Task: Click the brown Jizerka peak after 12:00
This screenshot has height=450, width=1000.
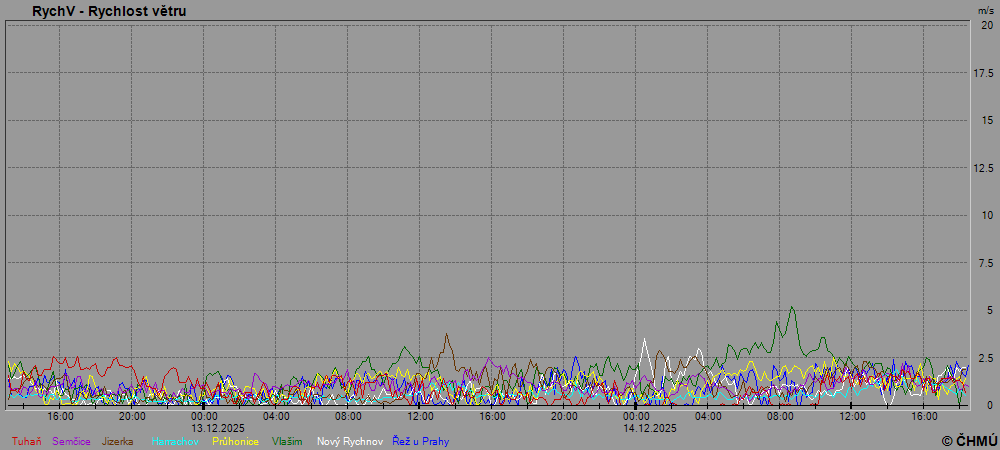Action: [x=446, y=335]
